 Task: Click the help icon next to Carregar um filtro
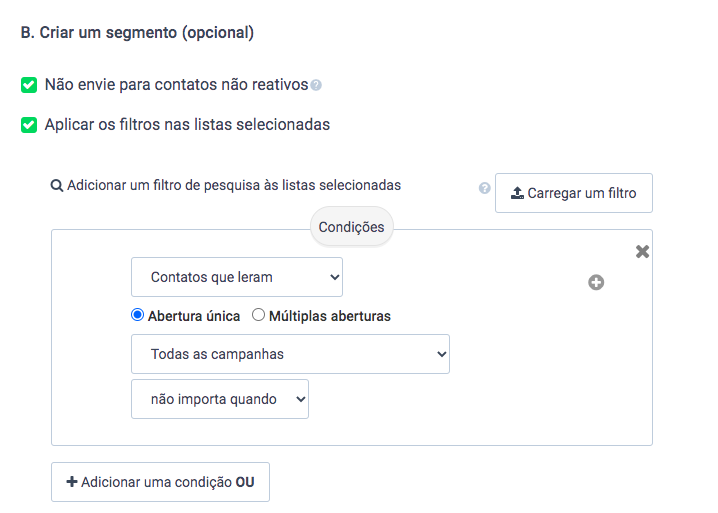point(484,188)
